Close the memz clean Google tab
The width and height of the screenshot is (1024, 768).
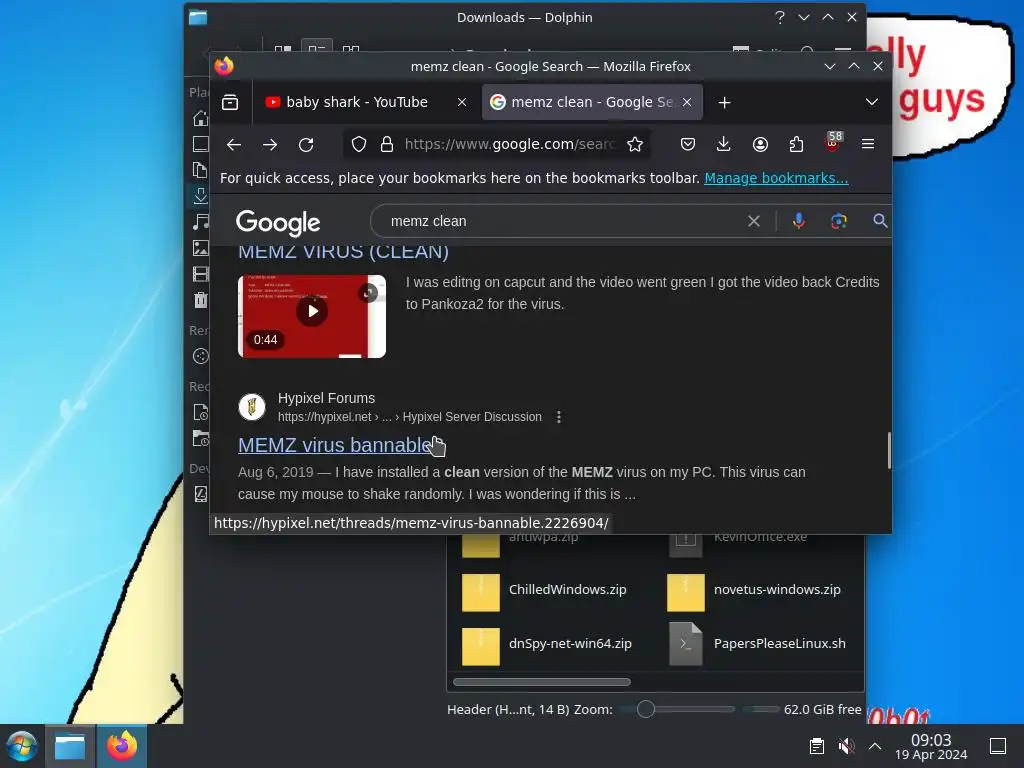(x=687, y=103)
